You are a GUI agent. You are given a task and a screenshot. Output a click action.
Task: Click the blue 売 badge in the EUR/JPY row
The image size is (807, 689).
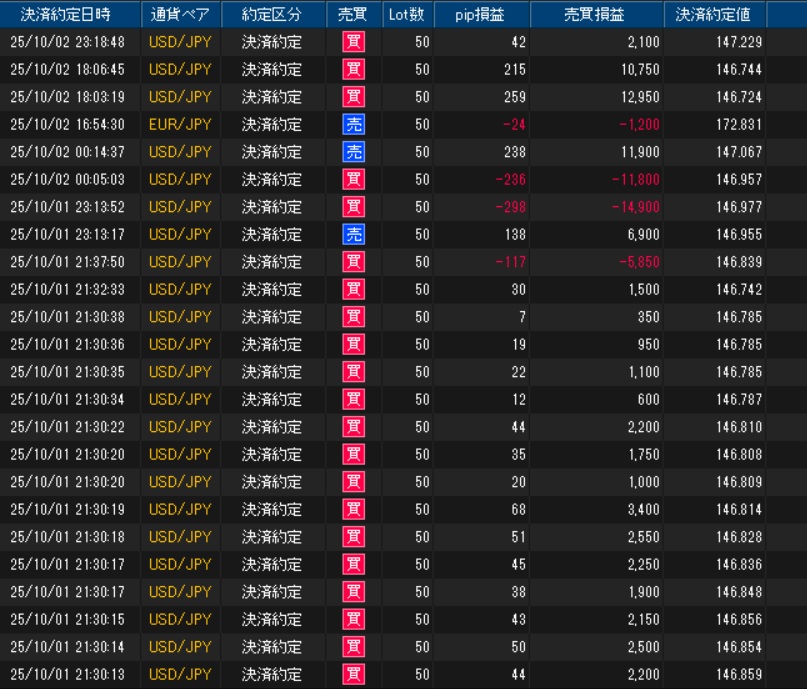(x=354, y=125)
